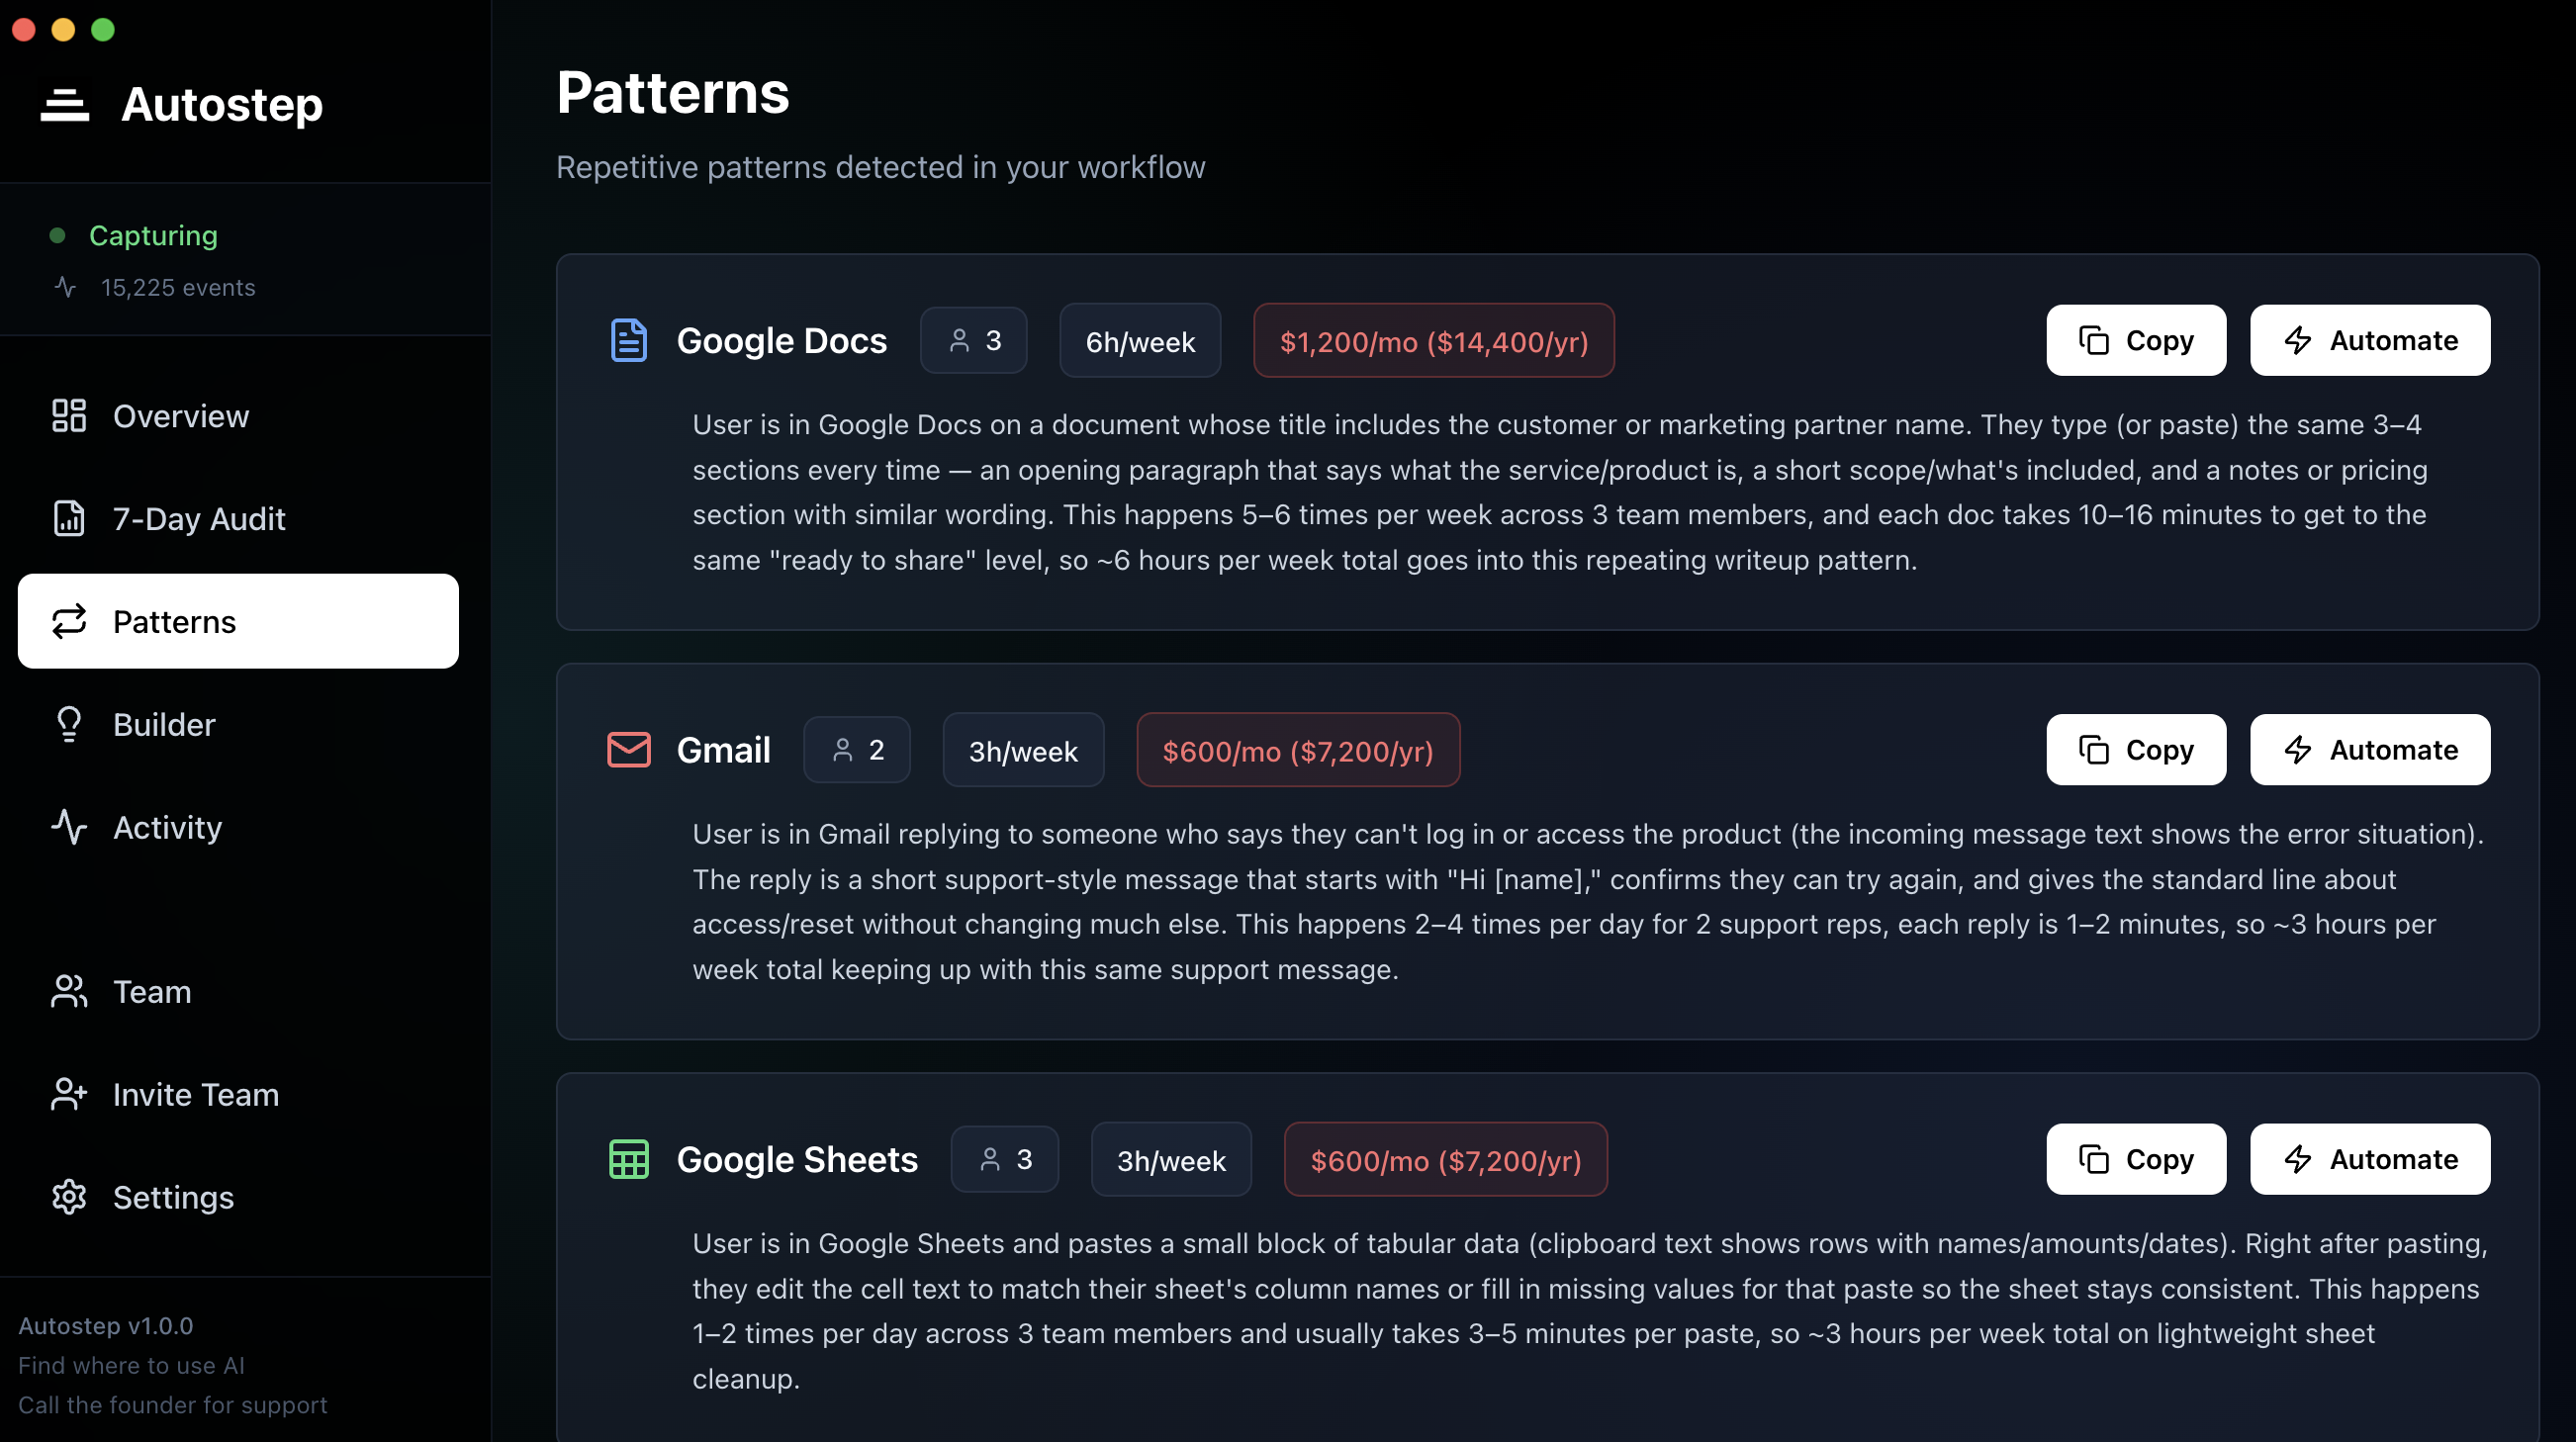The width and height of the screenshot is (2576, 1442).
Task: Copy the Gmail pattern description
Action: (x=2135, y=750)
